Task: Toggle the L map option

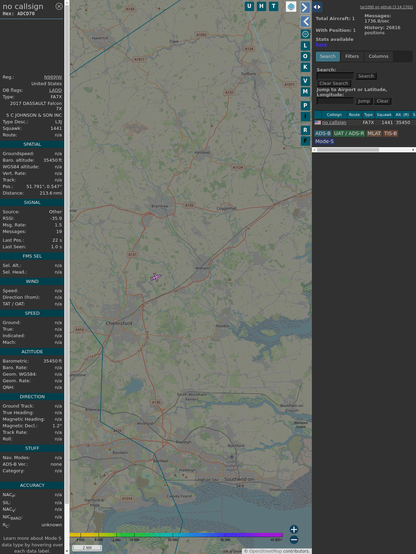Action: [305, 46]
